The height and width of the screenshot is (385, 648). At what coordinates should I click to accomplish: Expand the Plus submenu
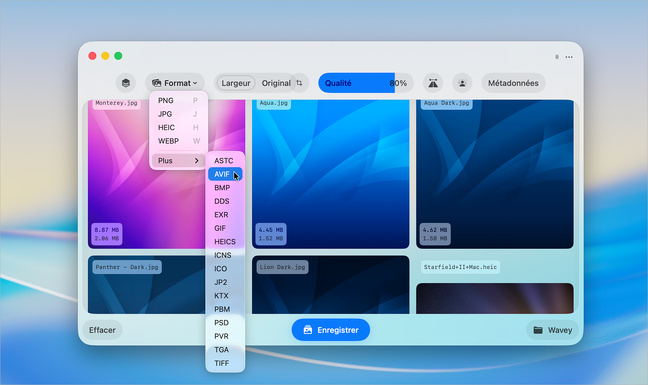178,161
